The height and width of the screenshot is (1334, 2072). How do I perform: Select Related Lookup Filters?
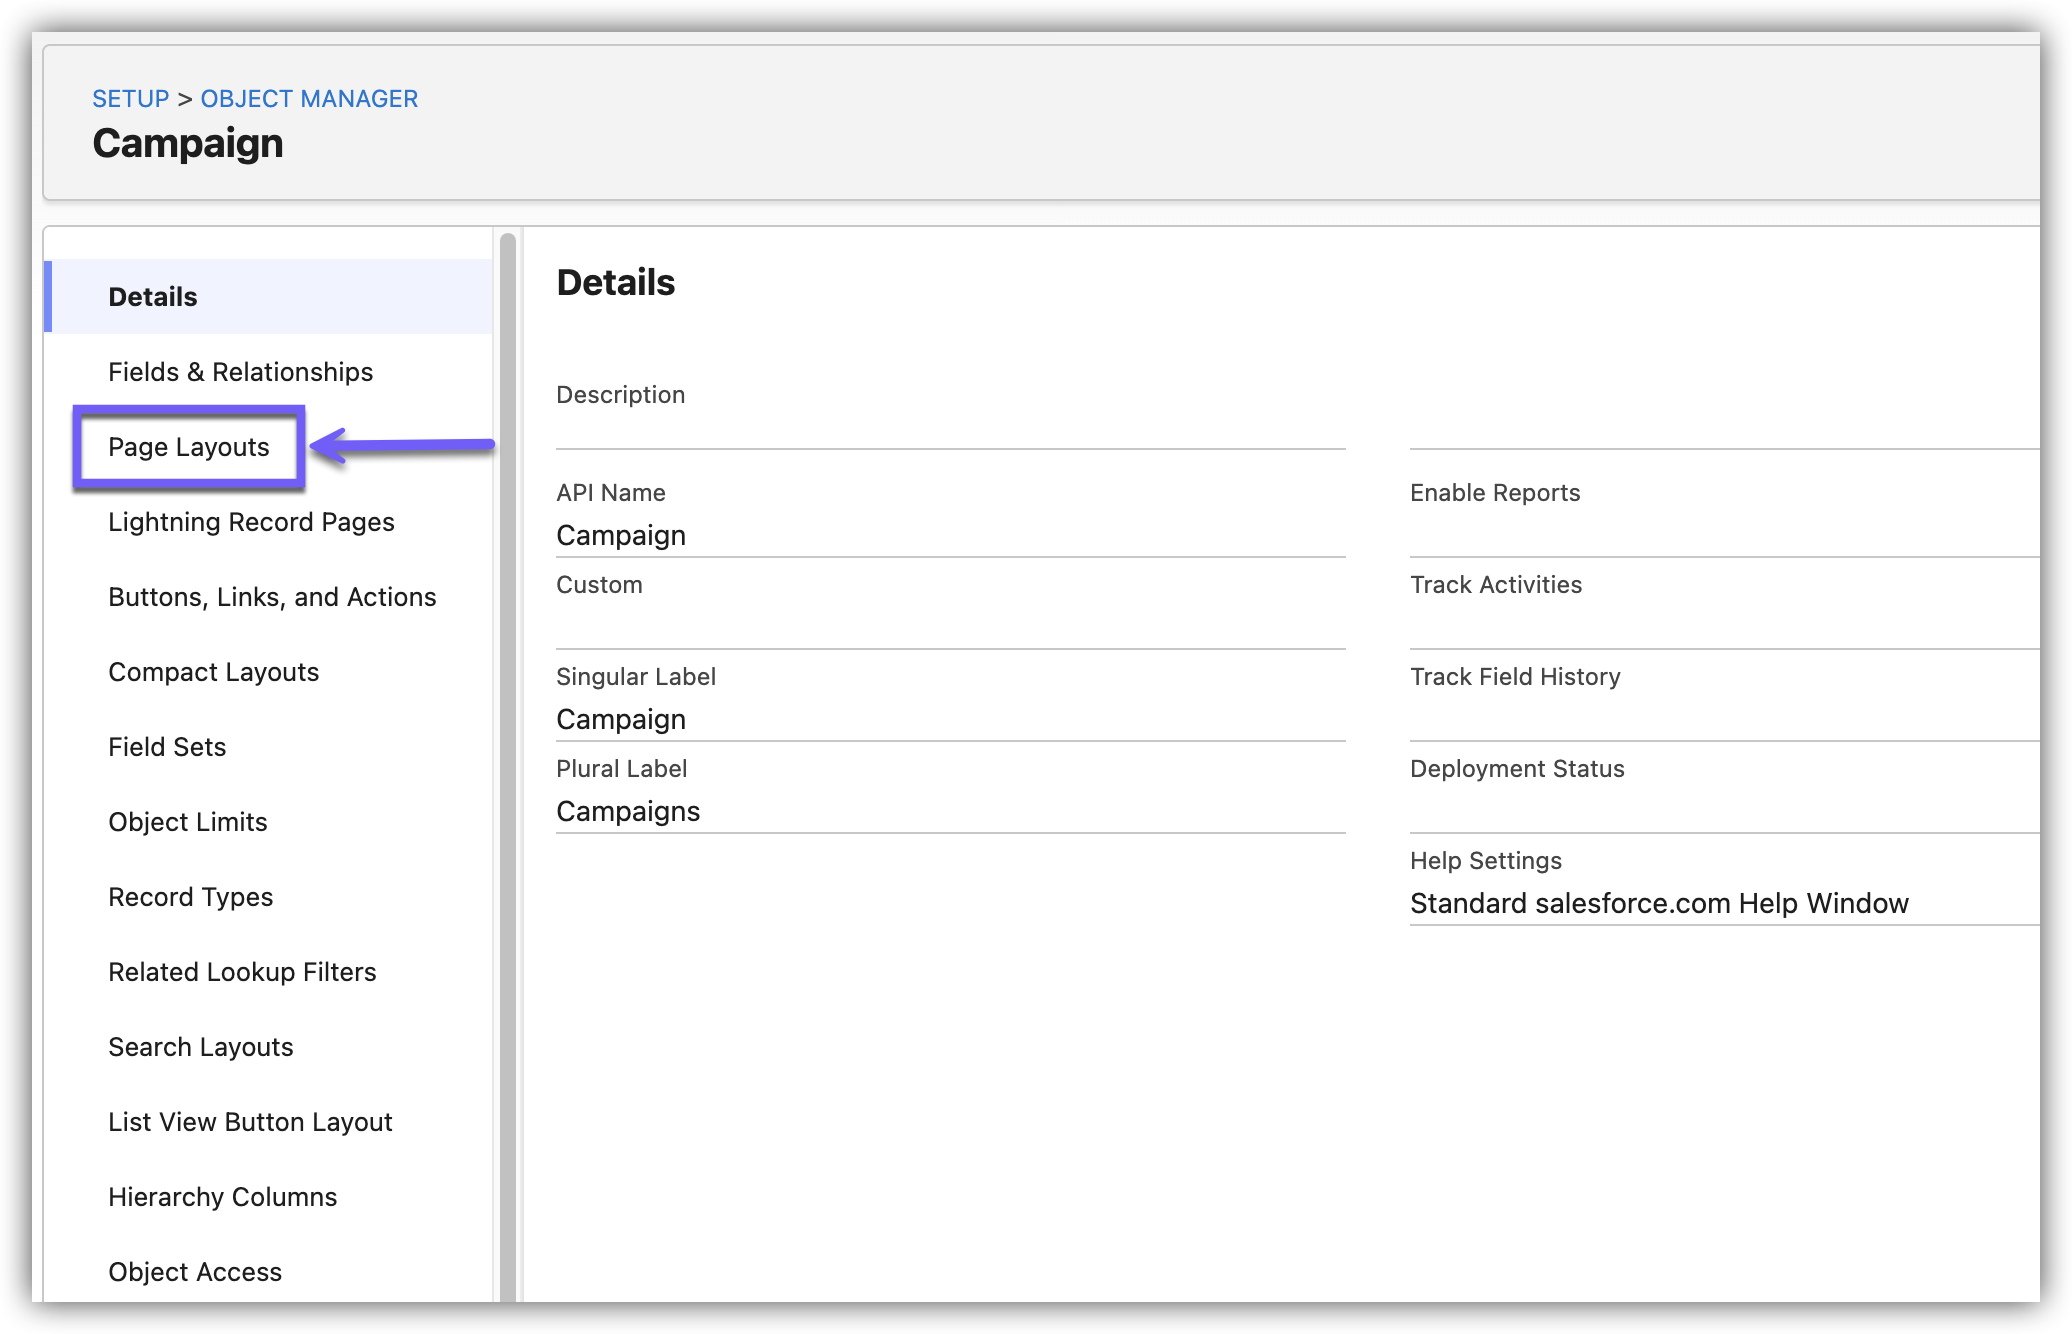[x=242, y=972]
